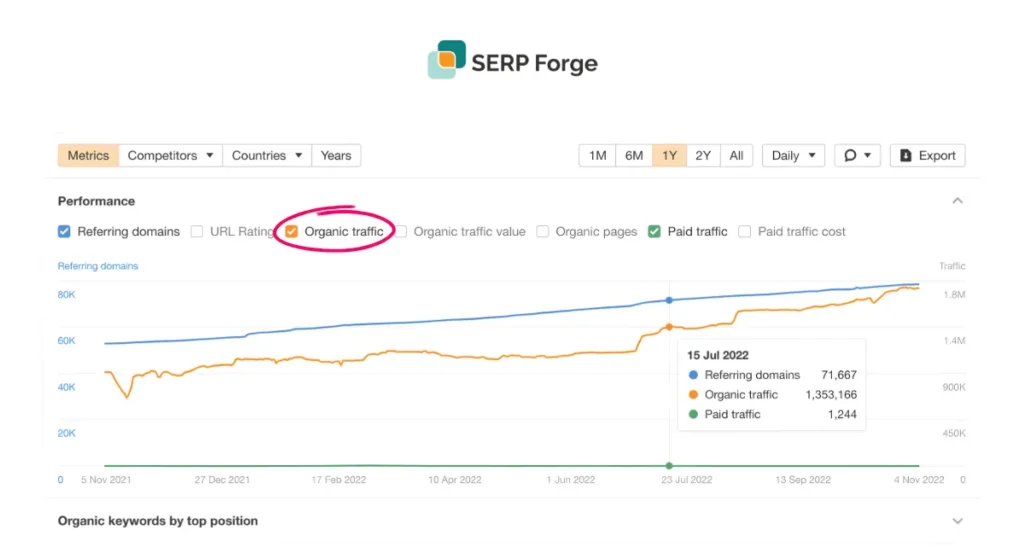Click the Referring domains axis label
Viewport: 1024px width, 560px height.
pos(98,266)
